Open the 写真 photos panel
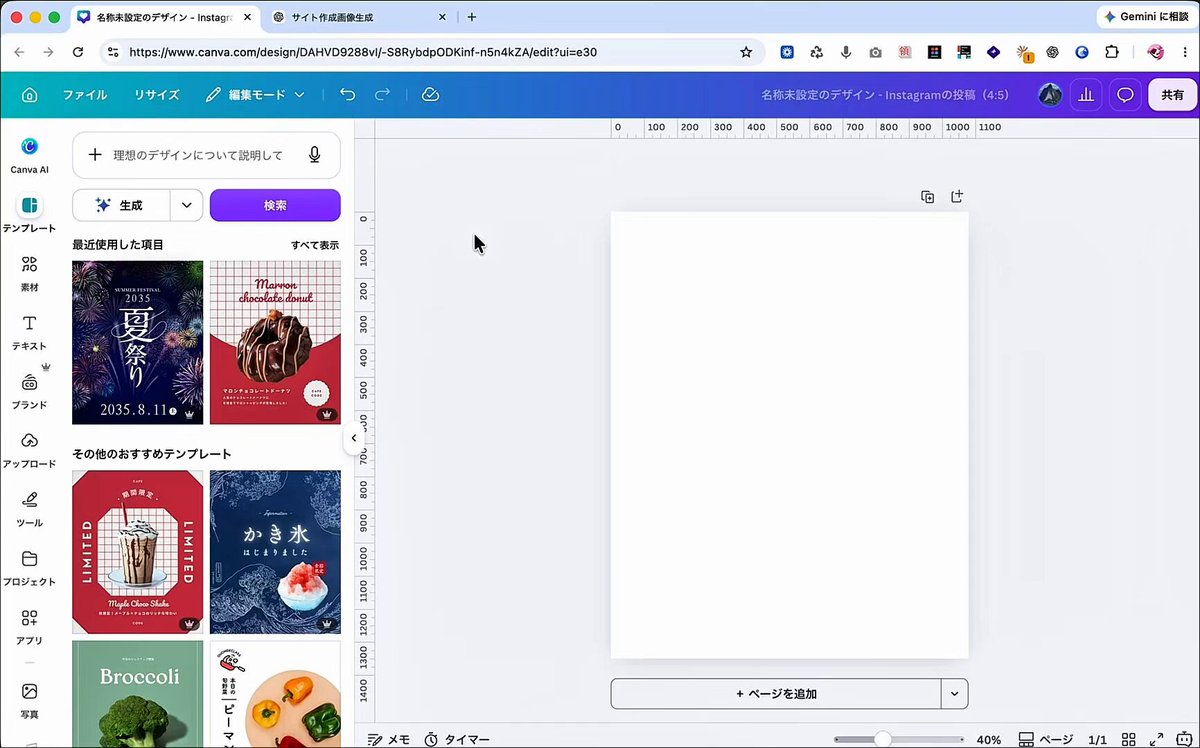Screen dimensions: 1200x748 (30, 700)
